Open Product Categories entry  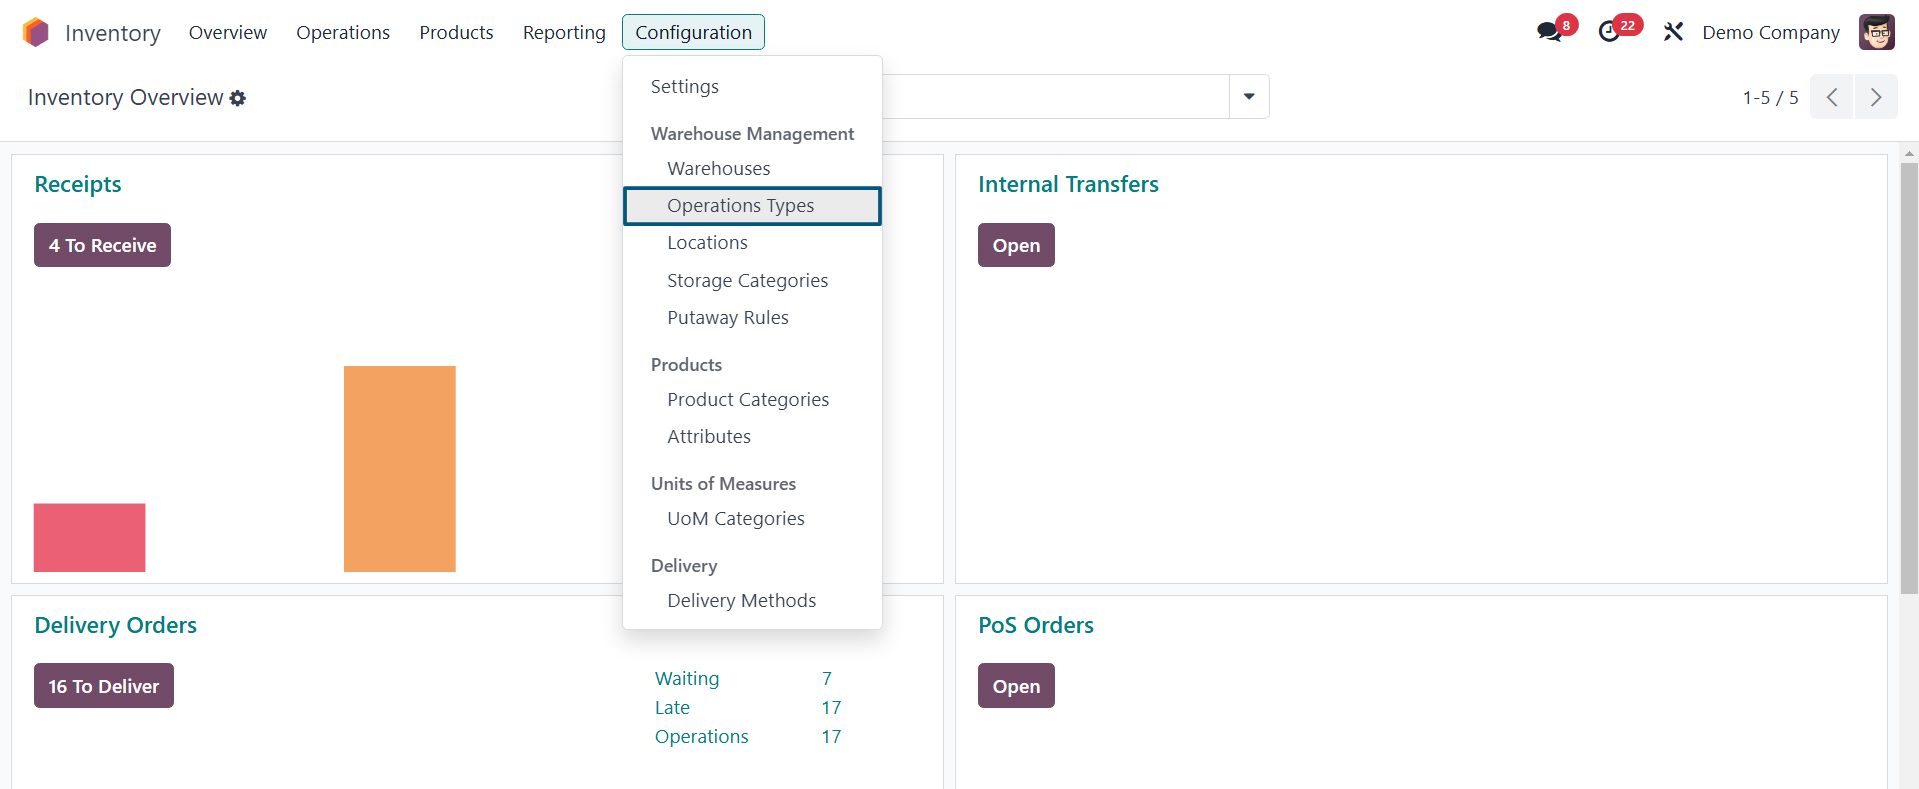point(752,400)
